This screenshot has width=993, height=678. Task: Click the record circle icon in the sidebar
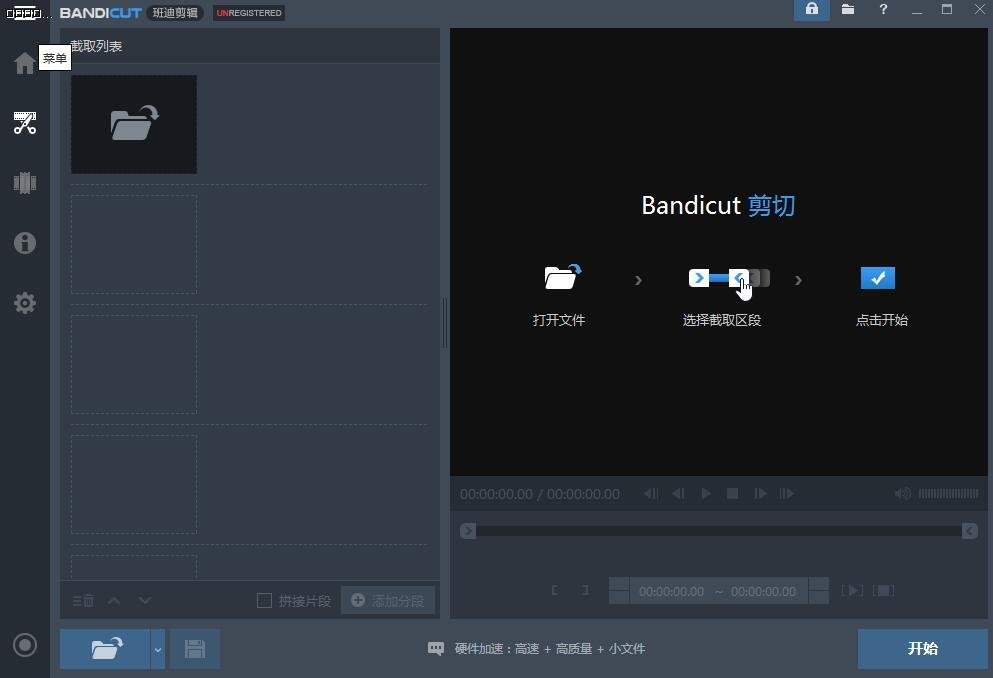(x=25, y=645)
